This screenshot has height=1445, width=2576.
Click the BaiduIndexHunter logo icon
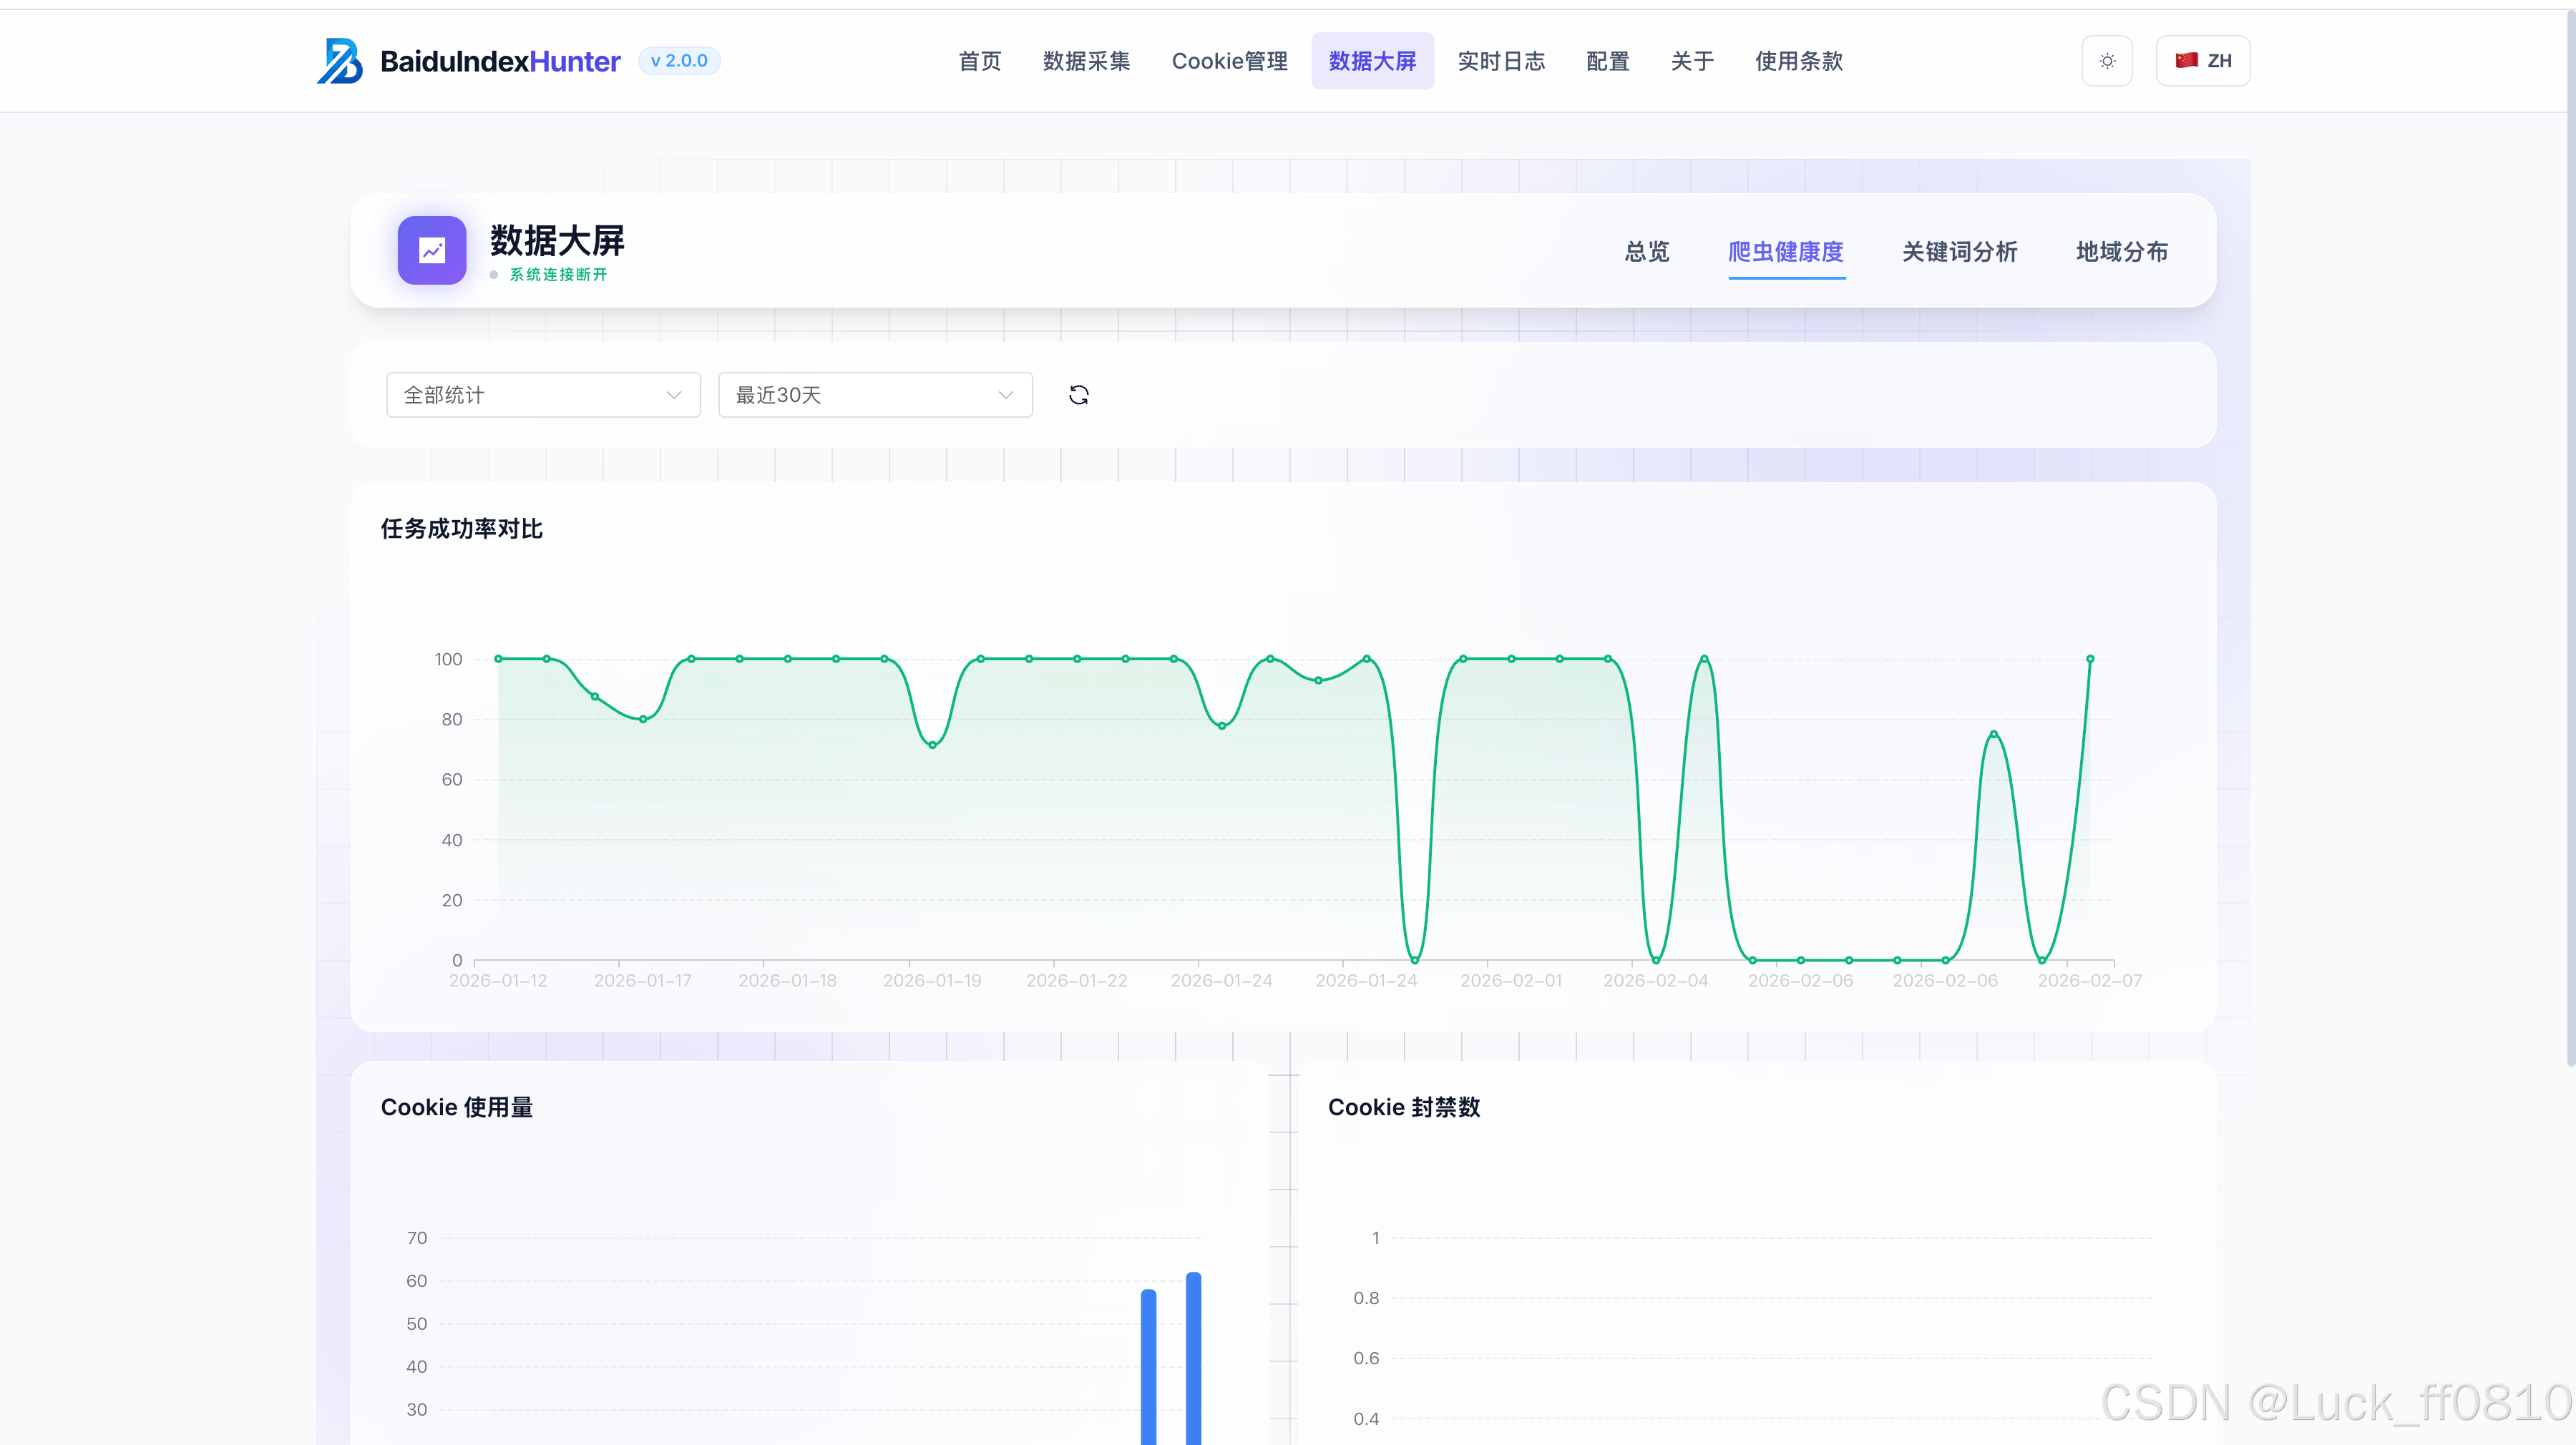[x=340, y=61]
